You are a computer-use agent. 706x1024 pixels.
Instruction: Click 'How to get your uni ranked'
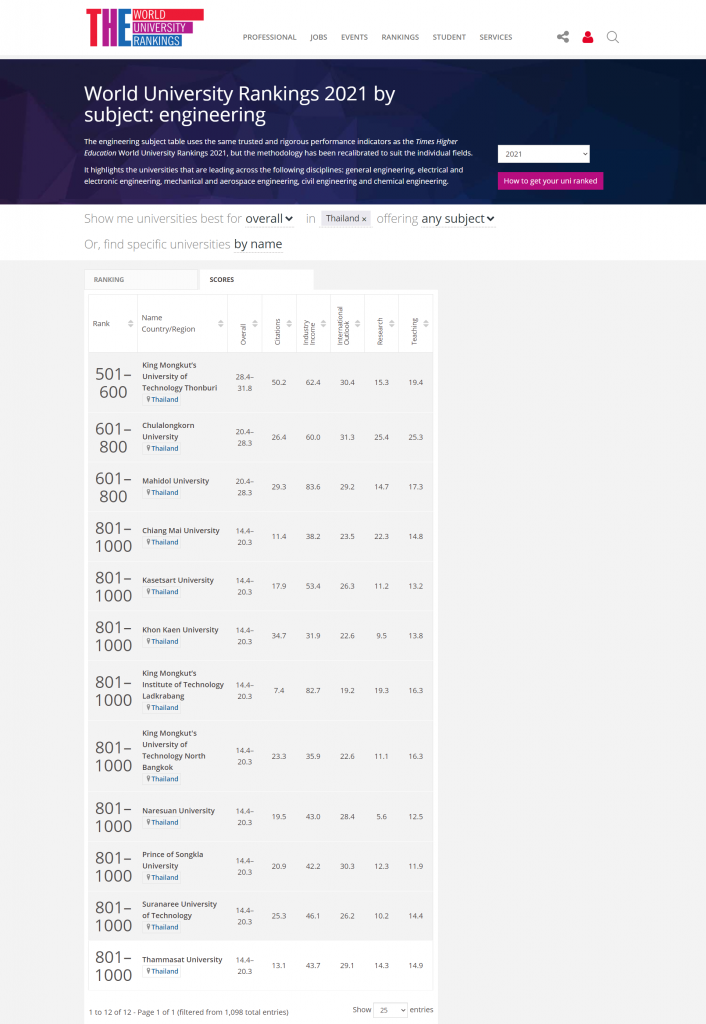click(x=551, y=181)
